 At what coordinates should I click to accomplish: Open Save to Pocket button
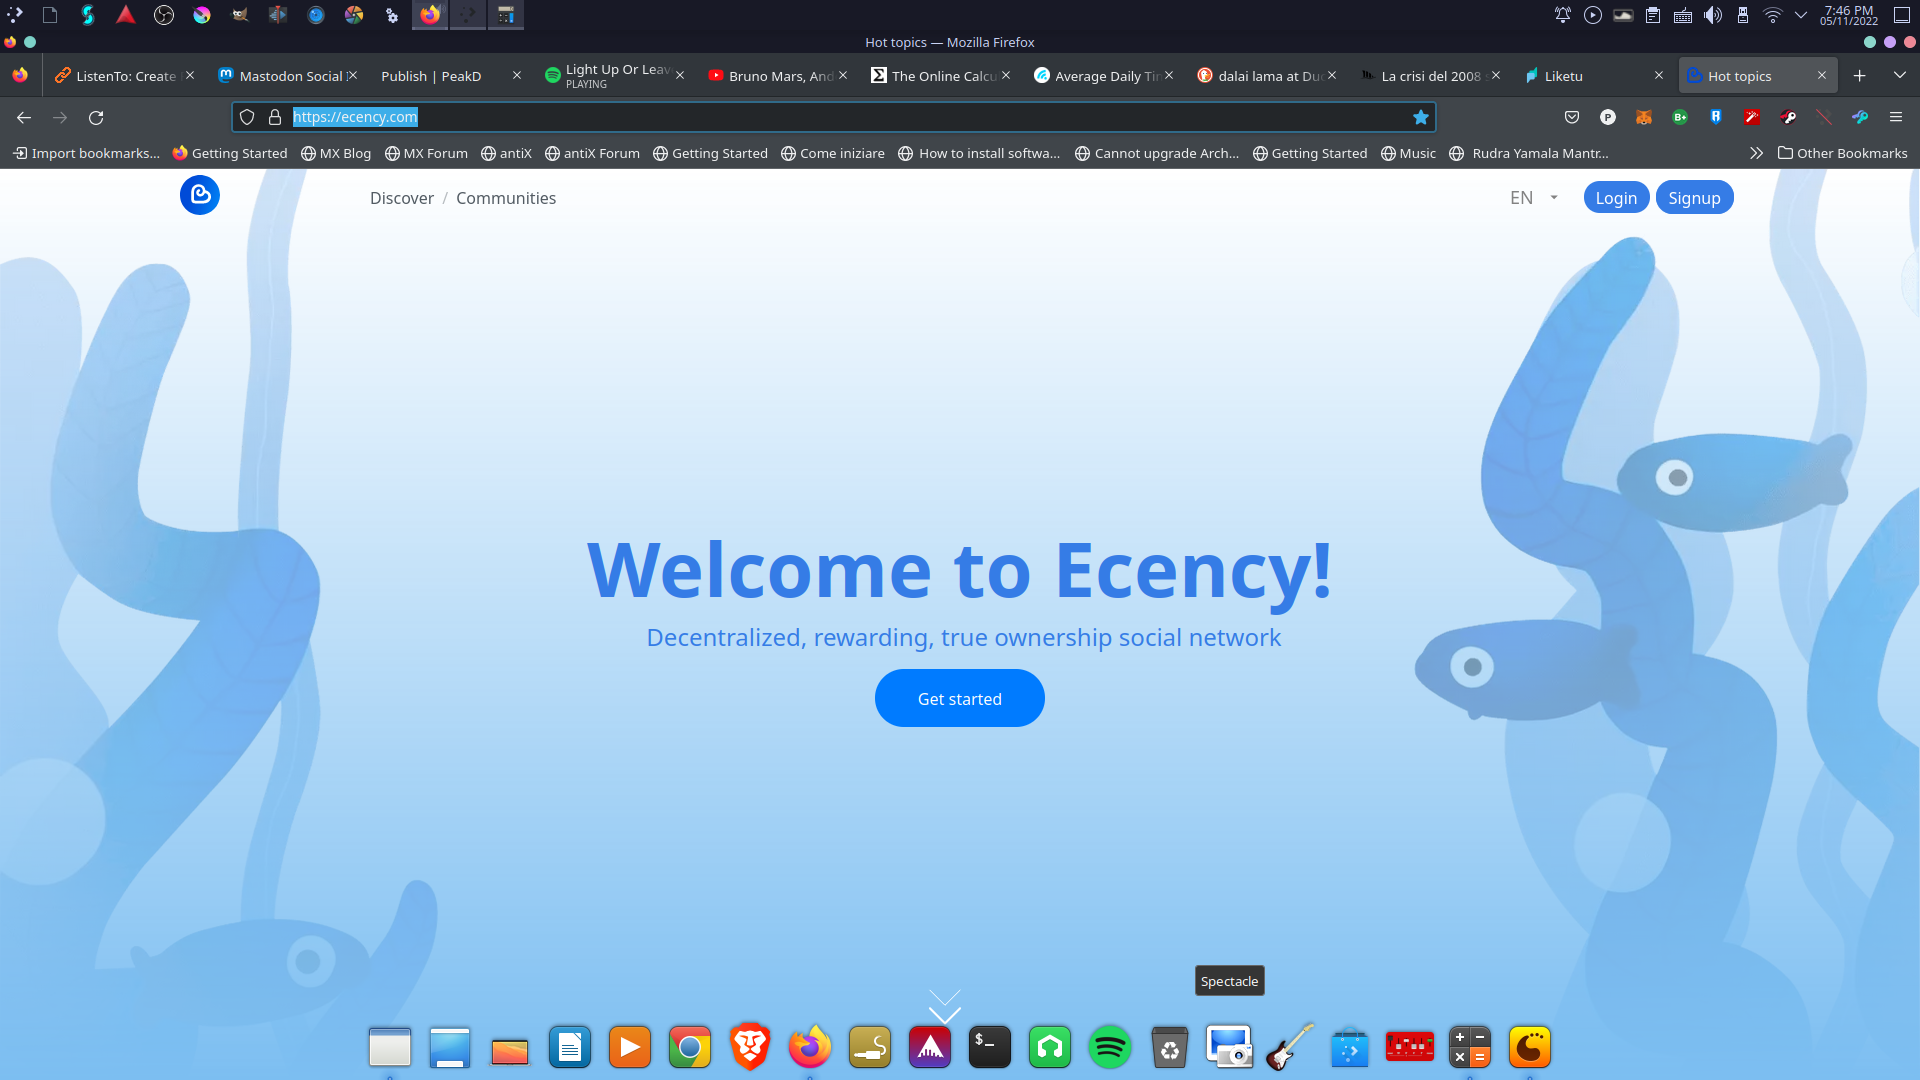tap(1572, 117)
